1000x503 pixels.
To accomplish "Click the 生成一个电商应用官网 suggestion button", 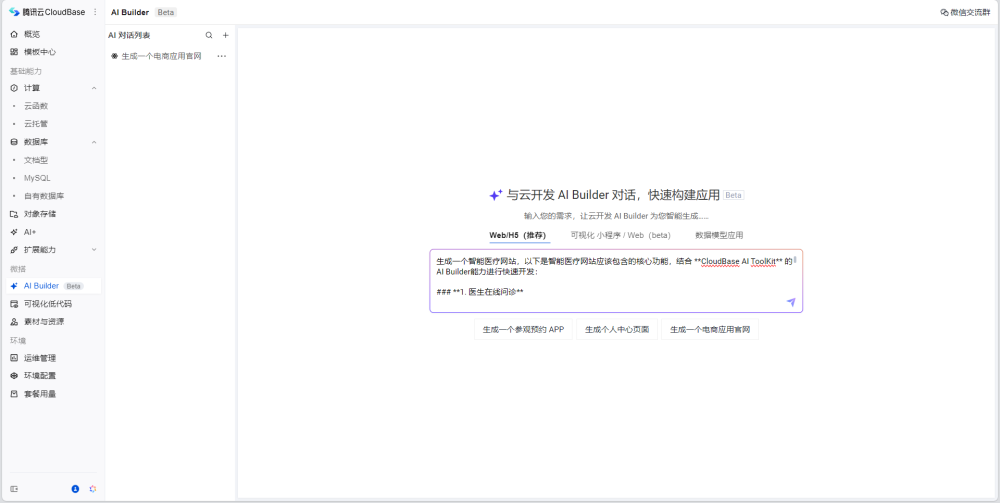I will pyautogui.click(x=710, y=330).
